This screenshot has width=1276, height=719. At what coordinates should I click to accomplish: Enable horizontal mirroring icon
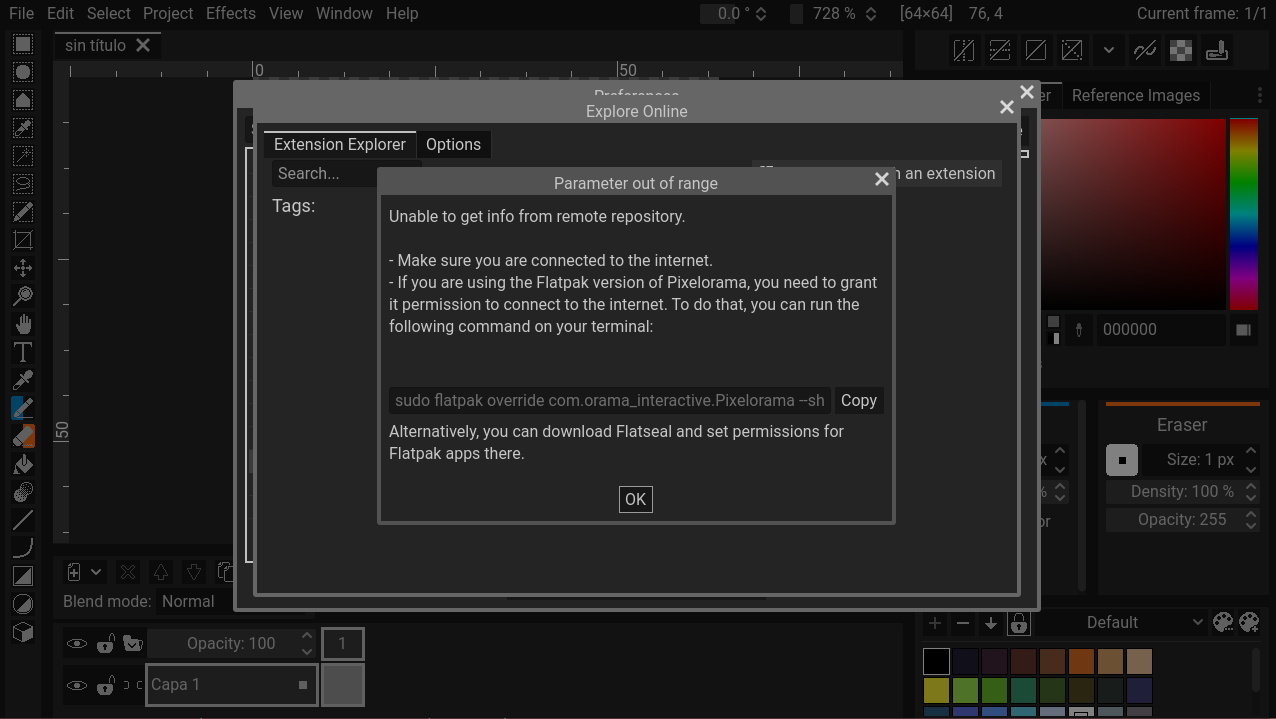coord(964,50)
